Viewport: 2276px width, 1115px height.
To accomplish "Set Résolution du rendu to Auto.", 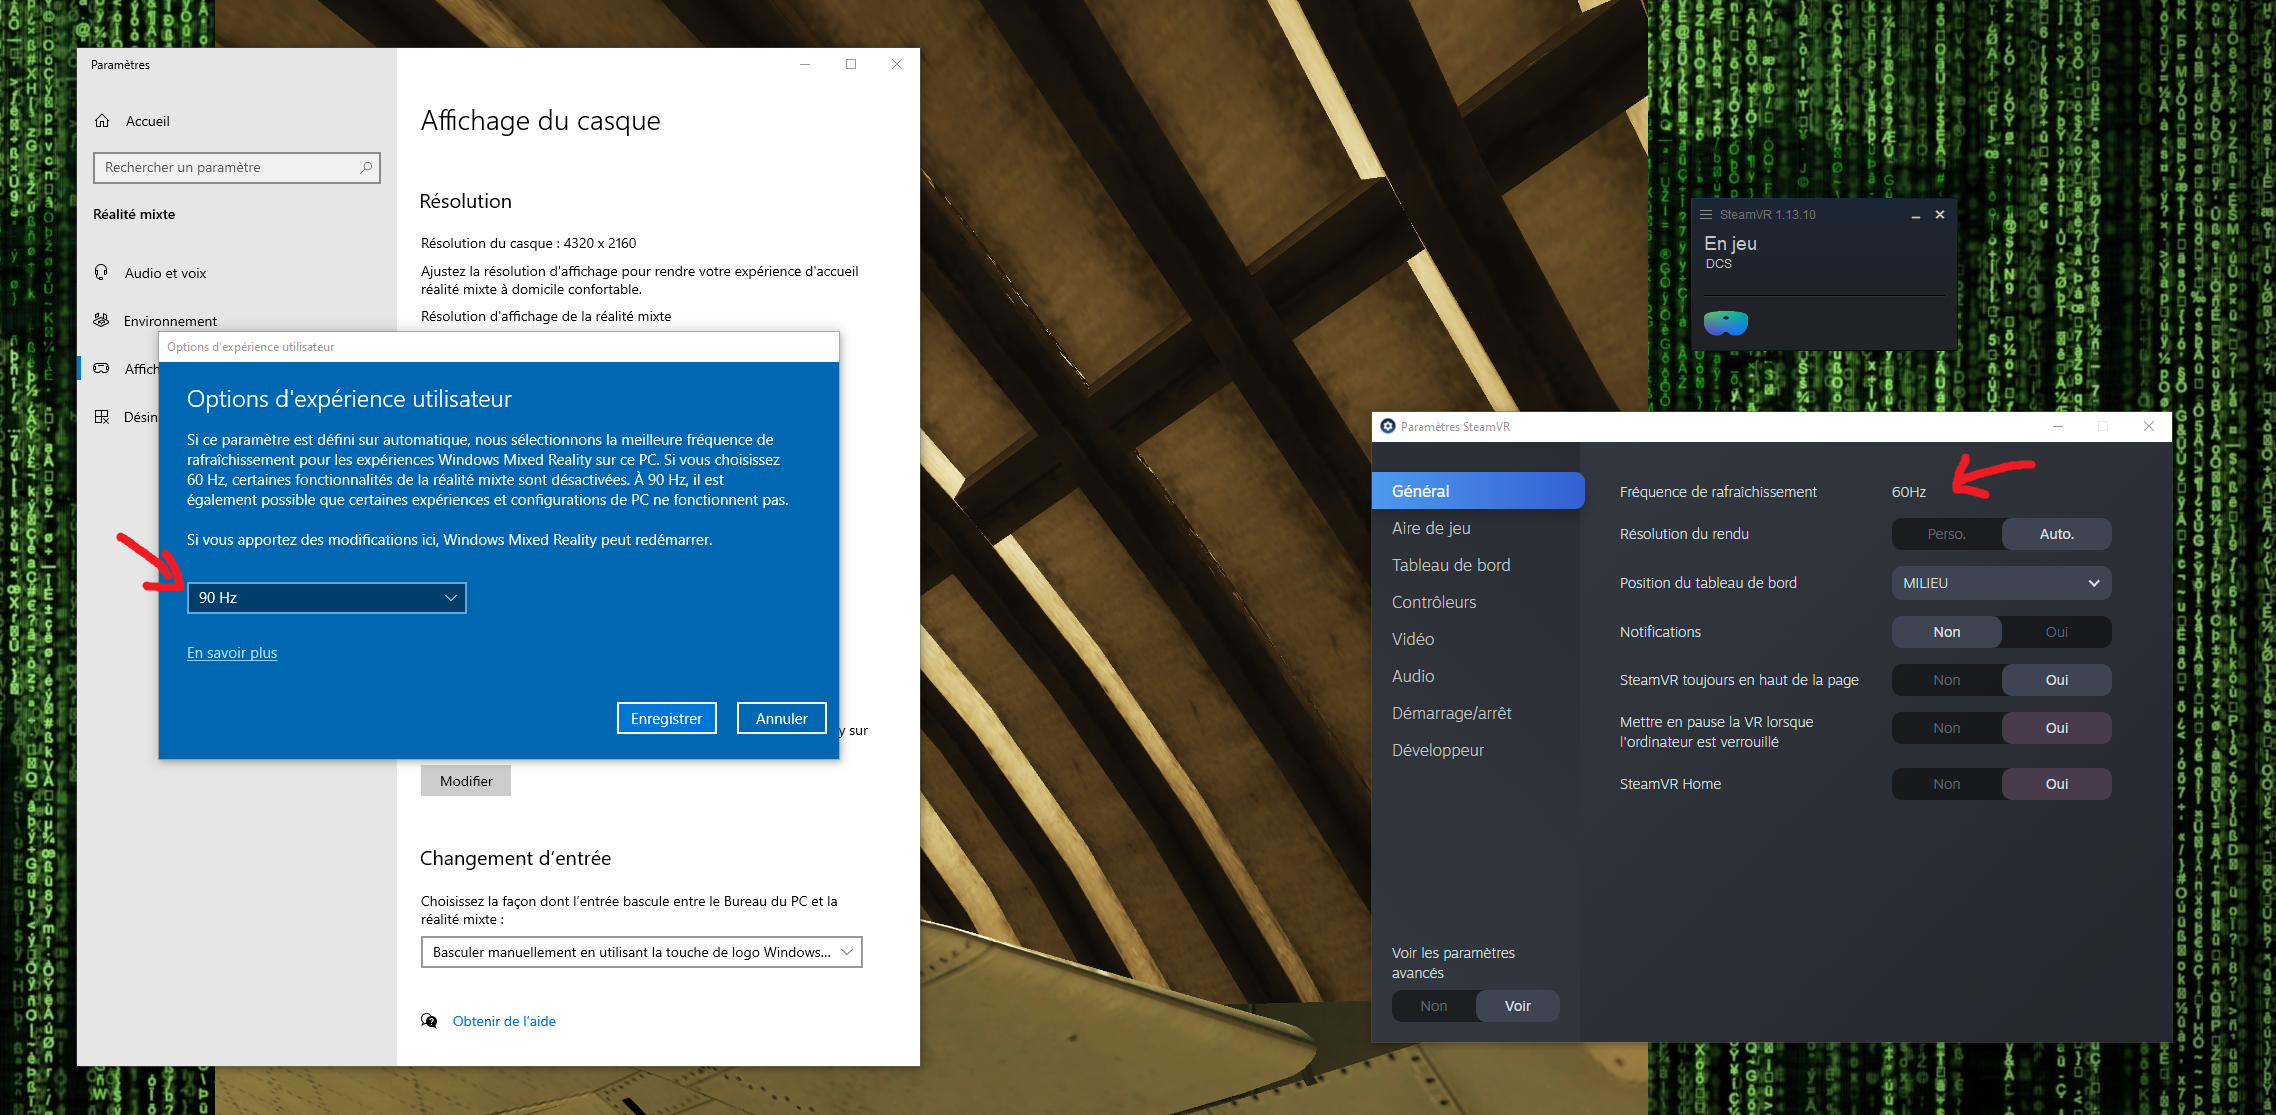I will coord(2056,534).
